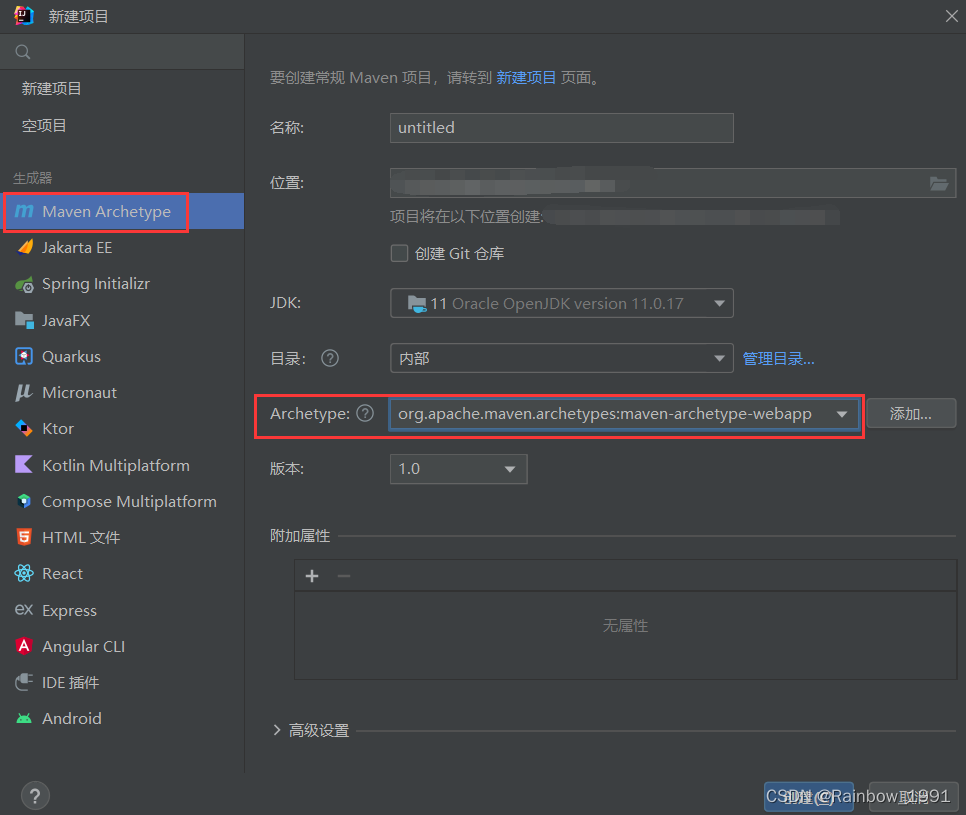Click the 名称 input containing untitled
The image size is (966, 815).
[x=561, y=128]
